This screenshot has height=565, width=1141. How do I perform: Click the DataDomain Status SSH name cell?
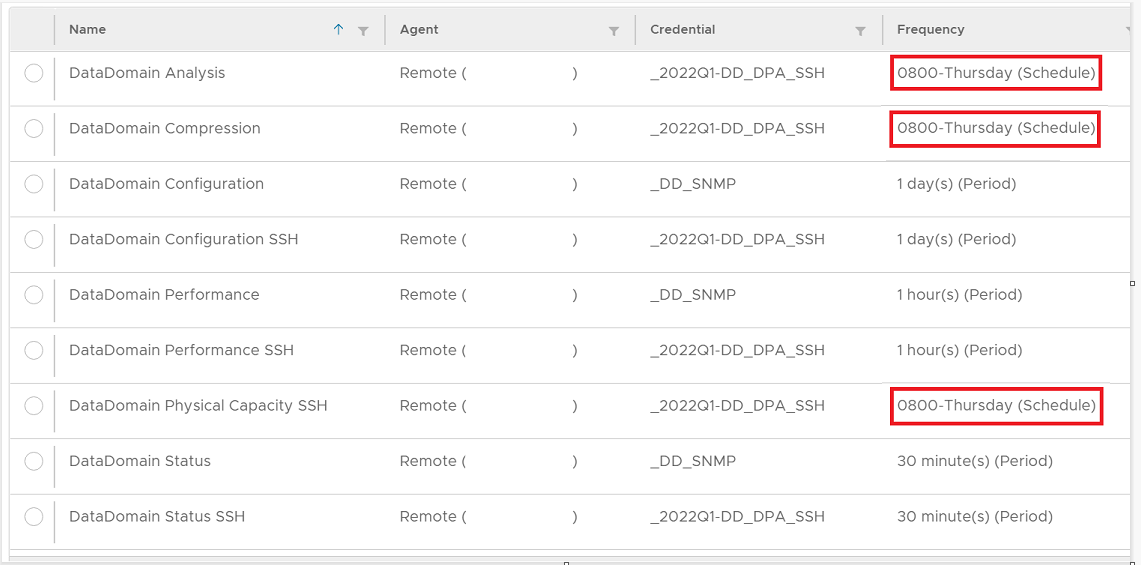pyautogui.click(x=156, y=517)
